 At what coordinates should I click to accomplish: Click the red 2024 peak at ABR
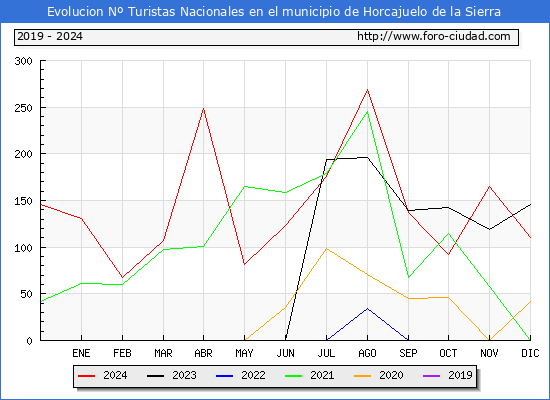[x=203, y=109]
